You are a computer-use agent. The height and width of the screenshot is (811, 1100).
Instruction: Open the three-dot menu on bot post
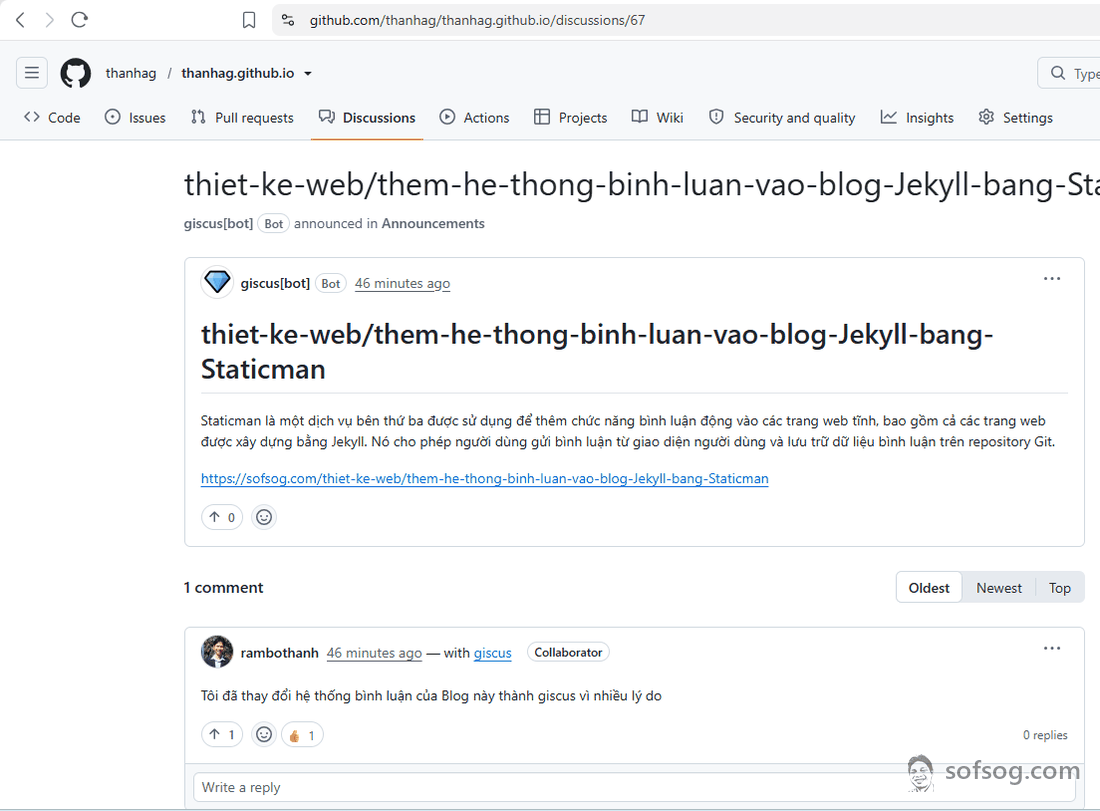click(1052, 279)
